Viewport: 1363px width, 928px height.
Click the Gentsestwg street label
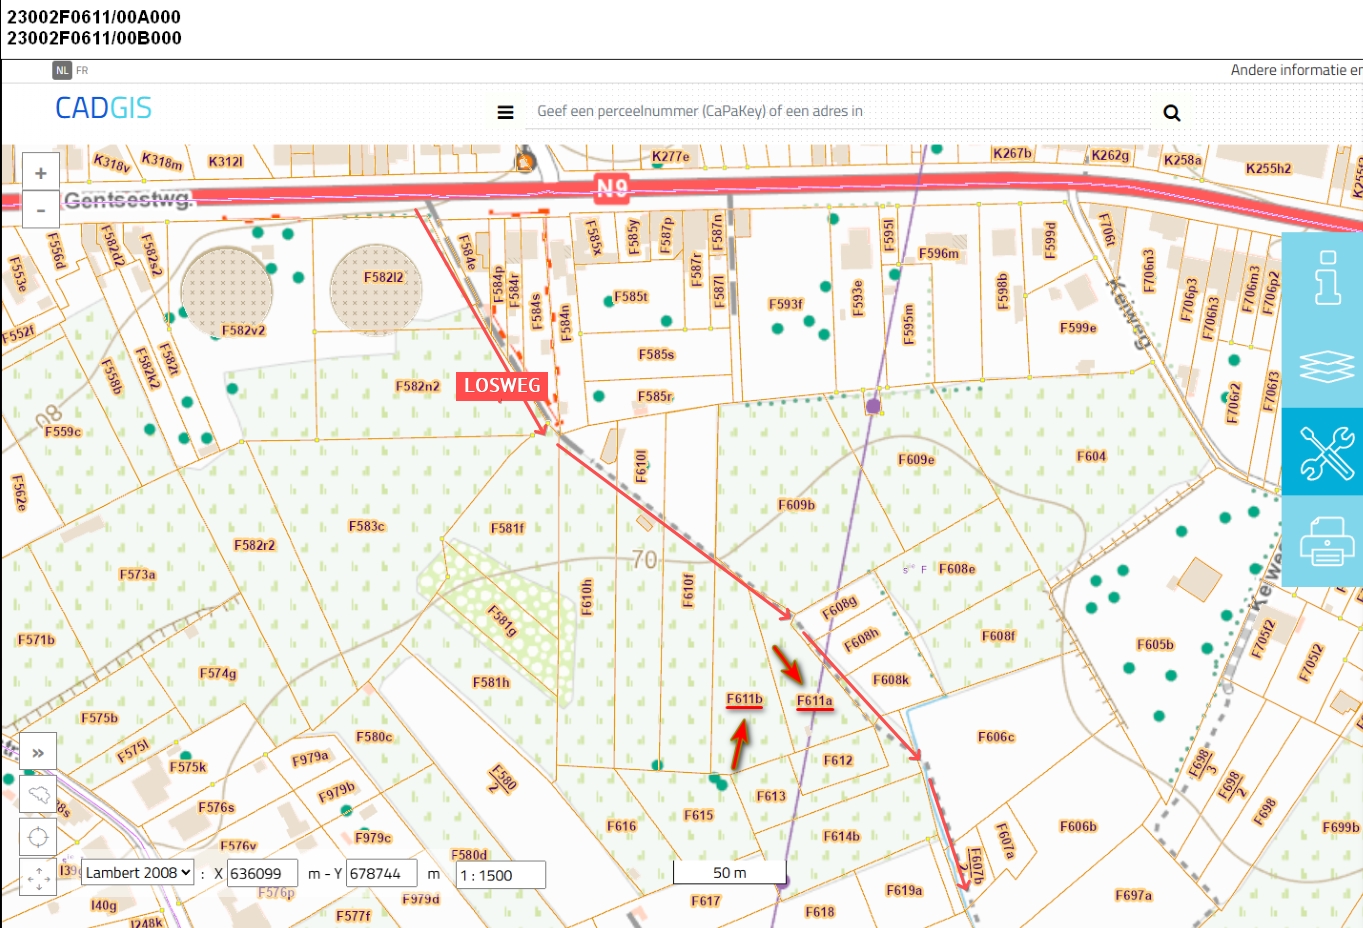pyautogui.click(x=127, y=200)
